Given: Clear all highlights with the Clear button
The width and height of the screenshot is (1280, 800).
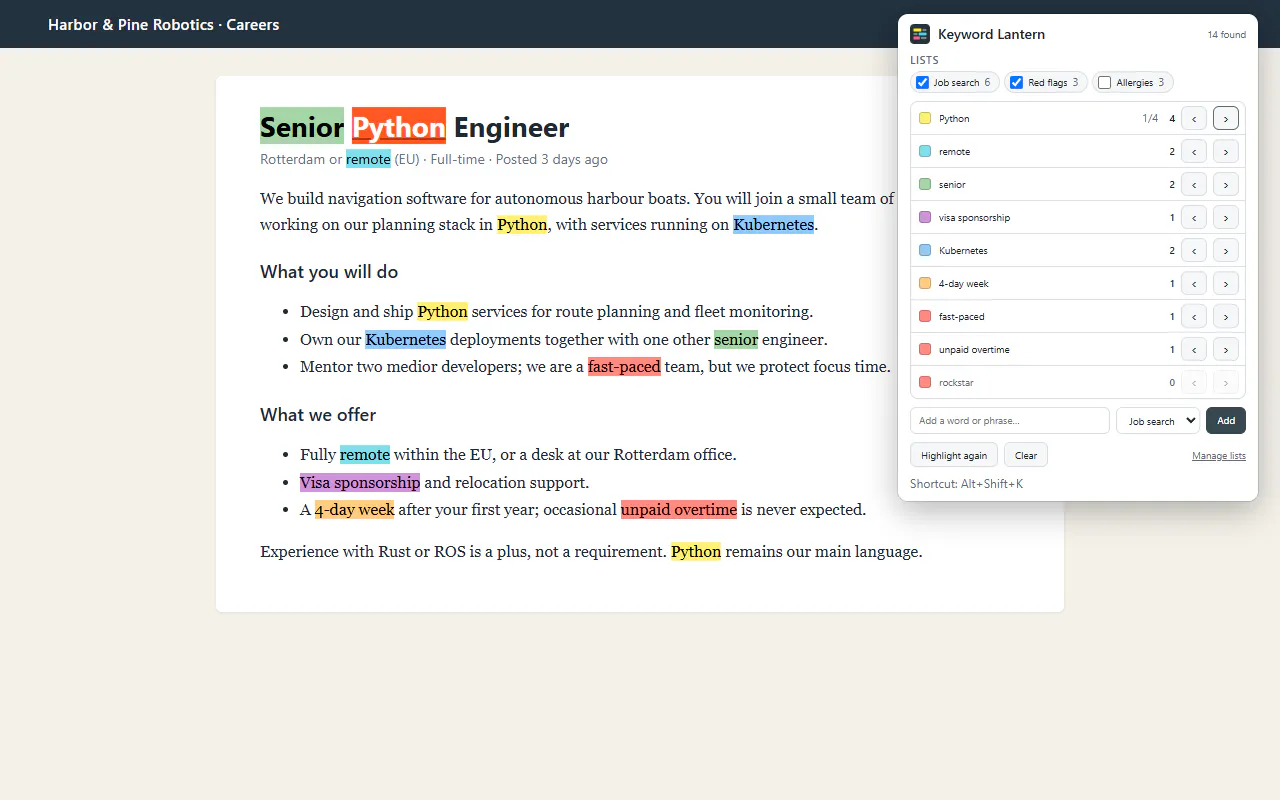Looking at the screenshot, I should [x=1026, y=455].
